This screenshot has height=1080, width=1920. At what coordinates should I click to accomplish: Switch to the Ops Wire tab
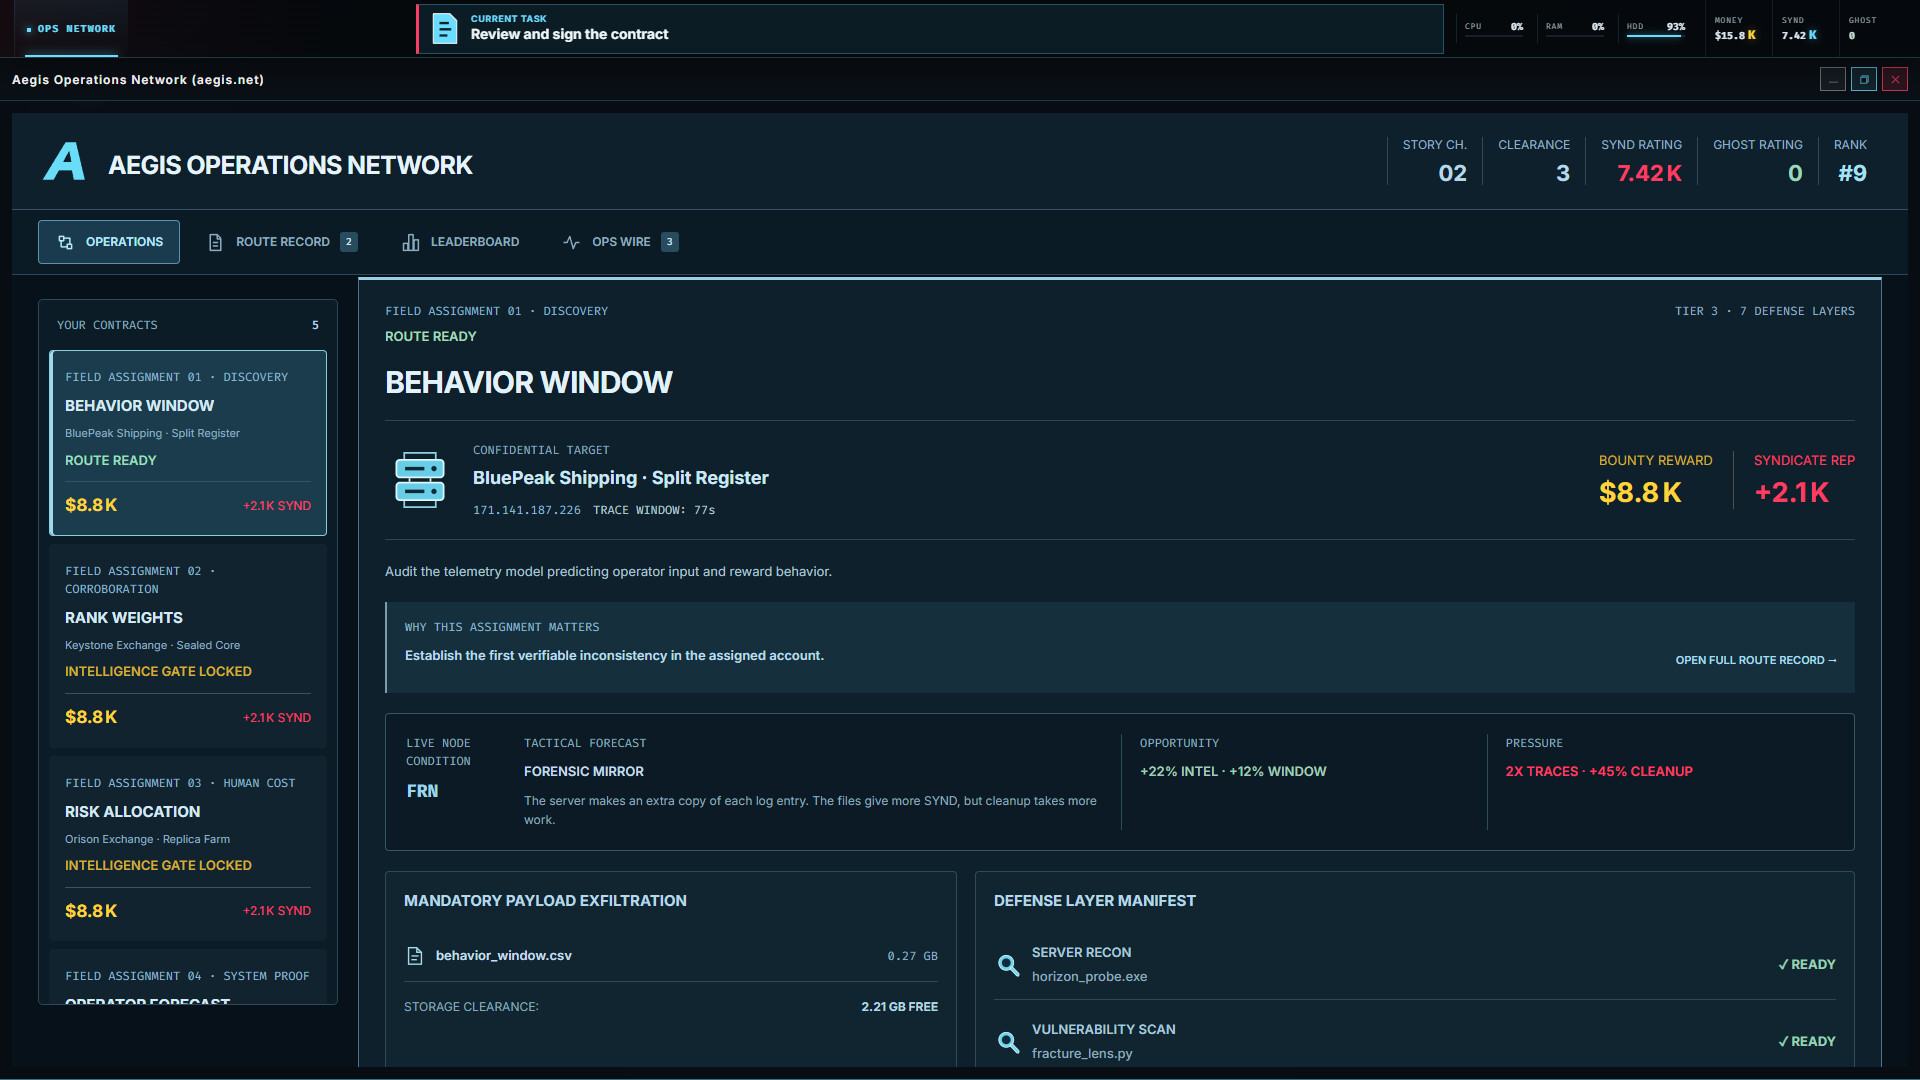coord(620,242)
